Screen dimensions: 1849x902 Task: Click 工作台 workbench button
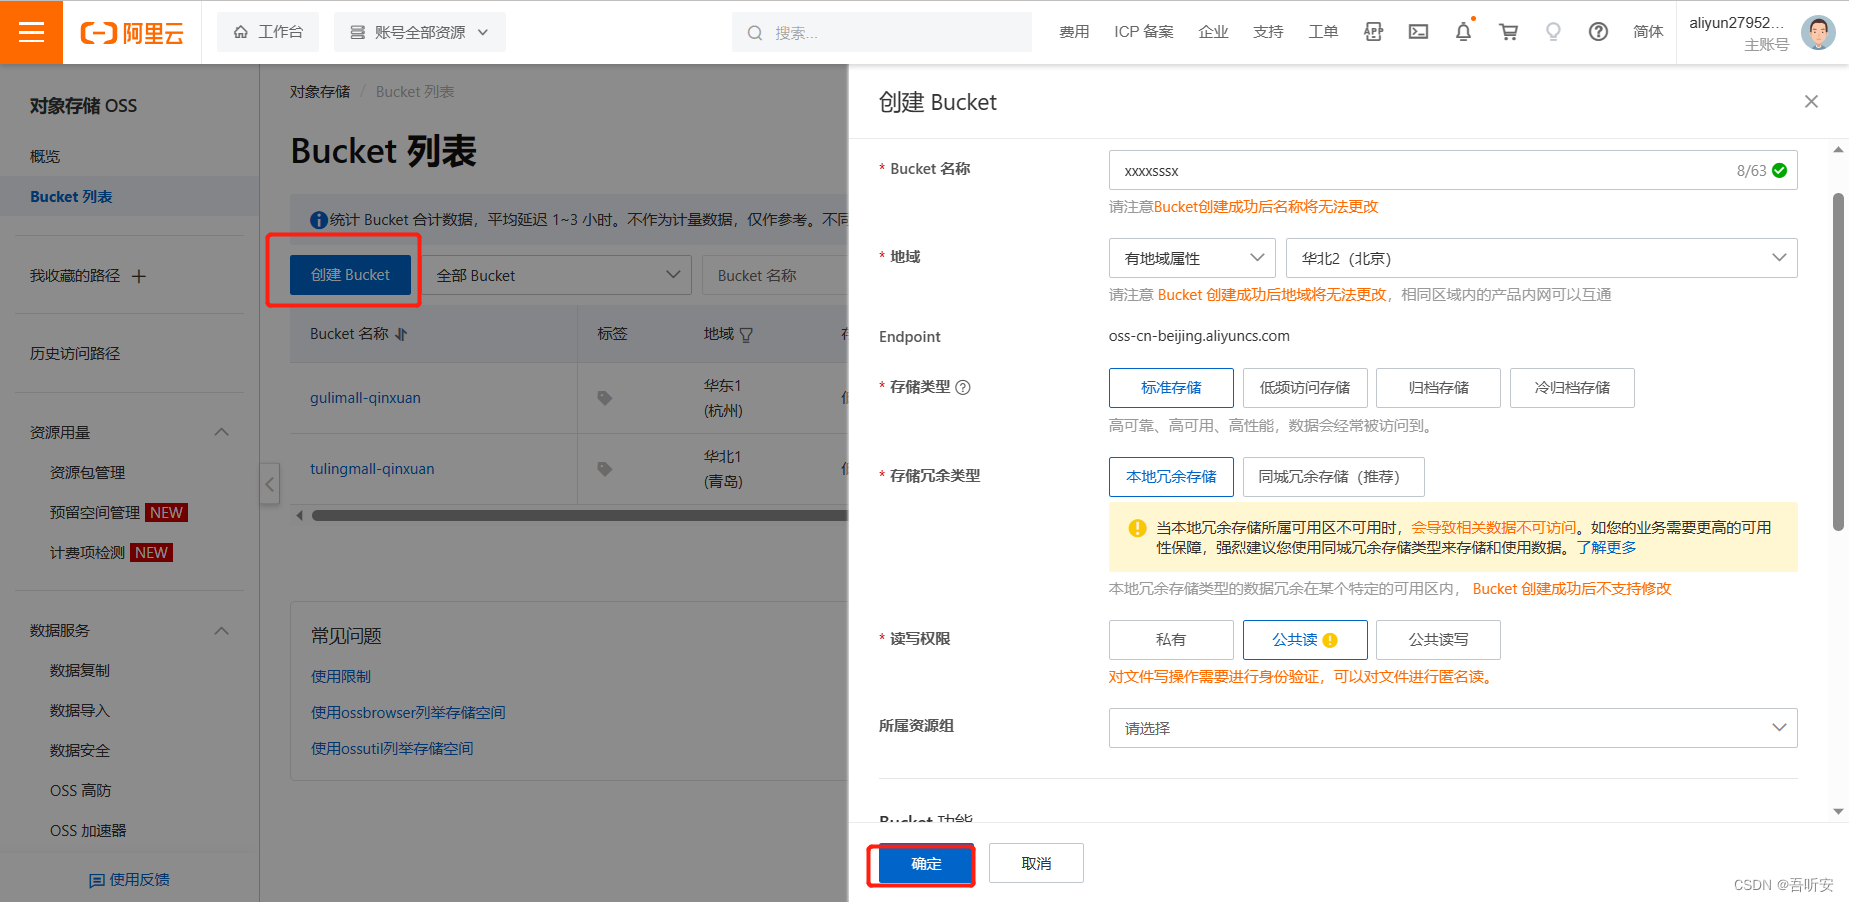click(268, 32)
